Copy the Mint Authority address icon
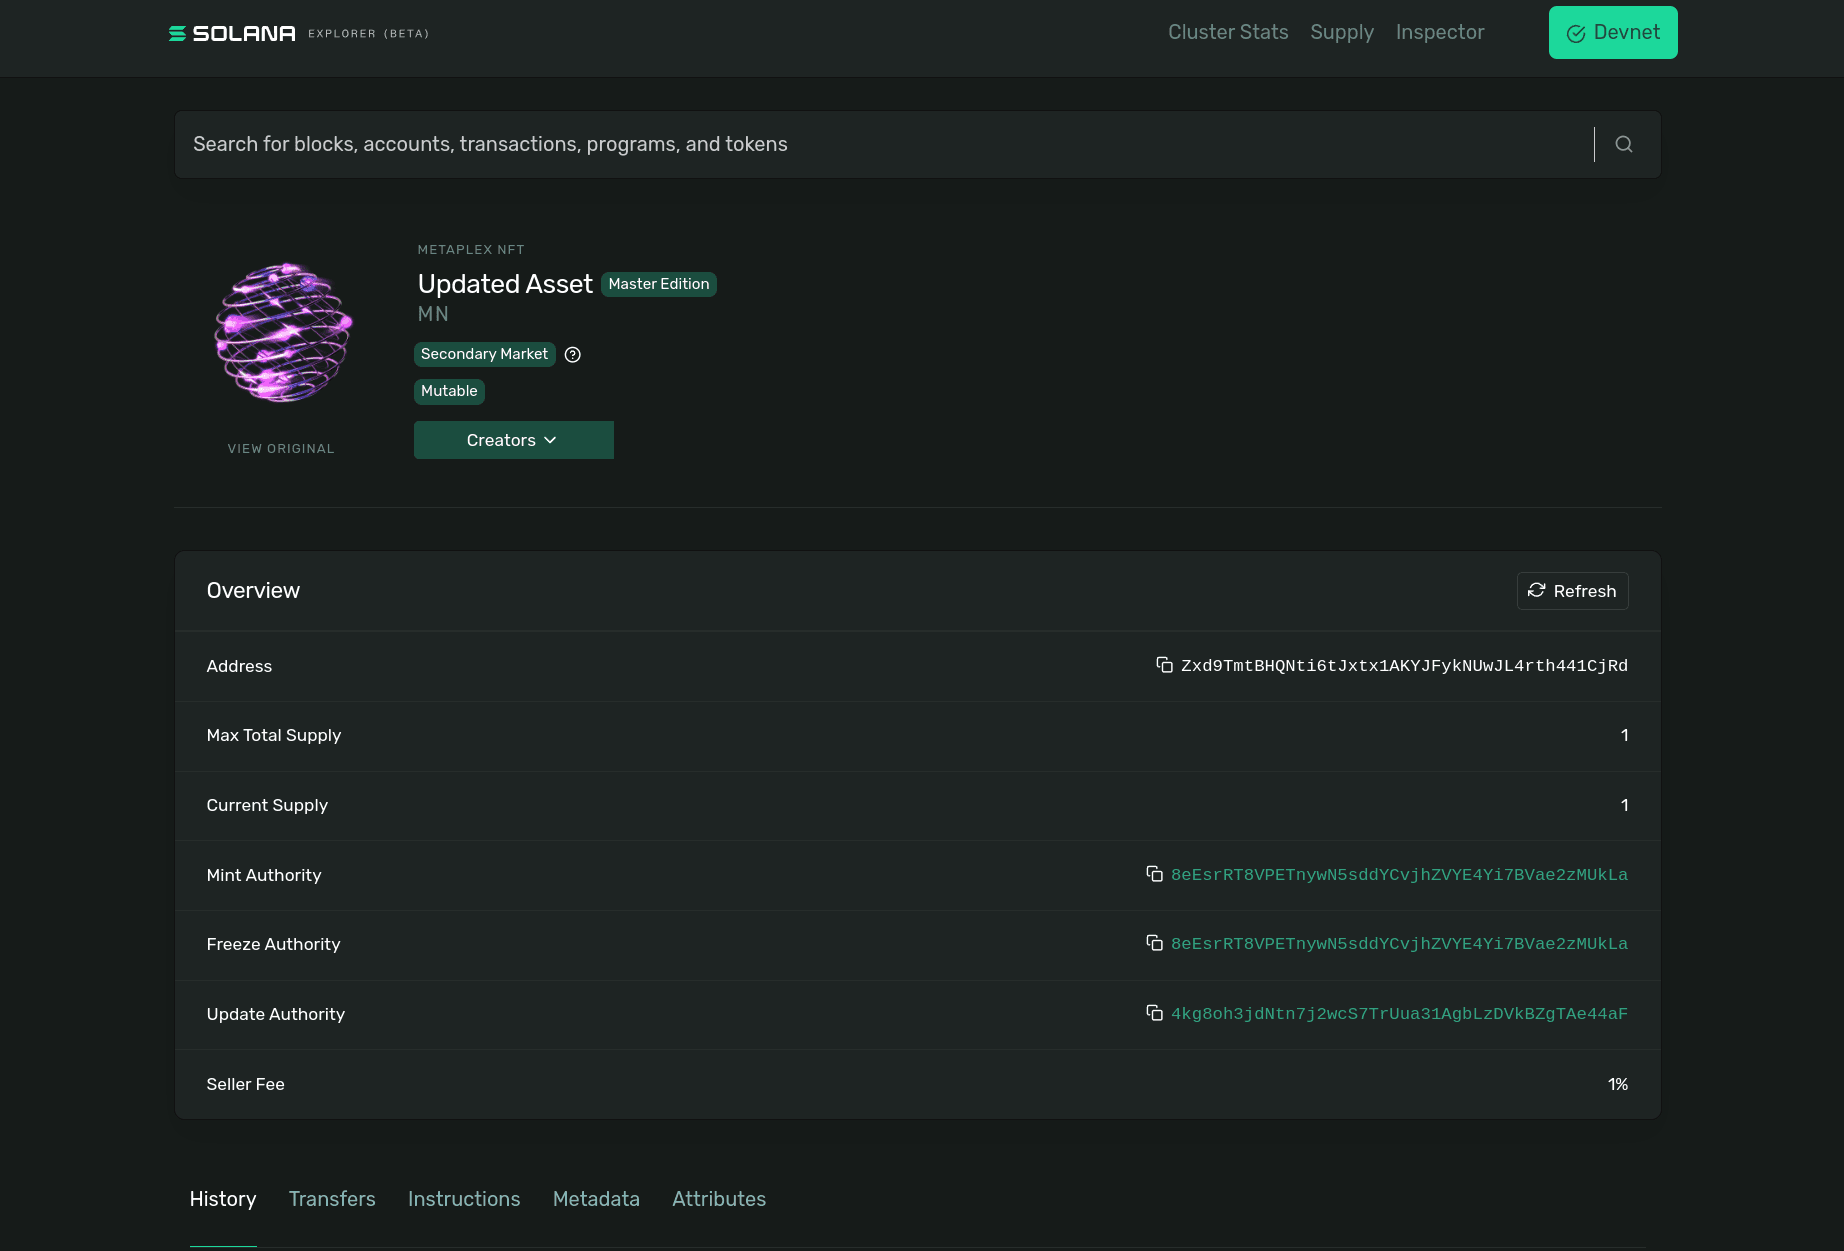The image size is (1844, 1251). point(1155,874)
